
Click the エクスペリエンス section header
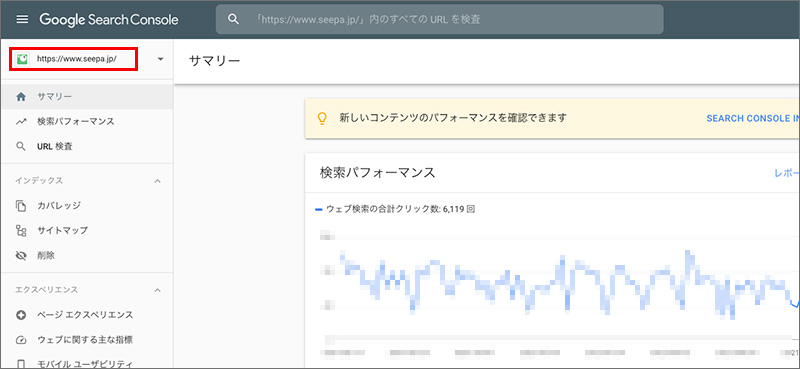46,290
